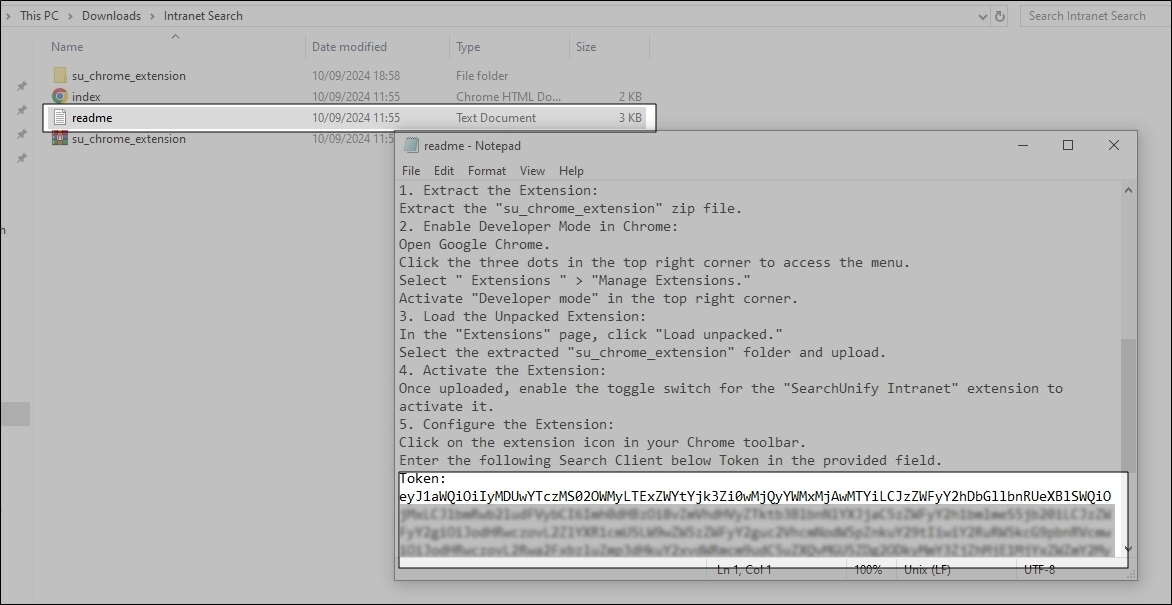Click the Name column sort arrow
This screenshot has height=605, width=1172.
175,37
